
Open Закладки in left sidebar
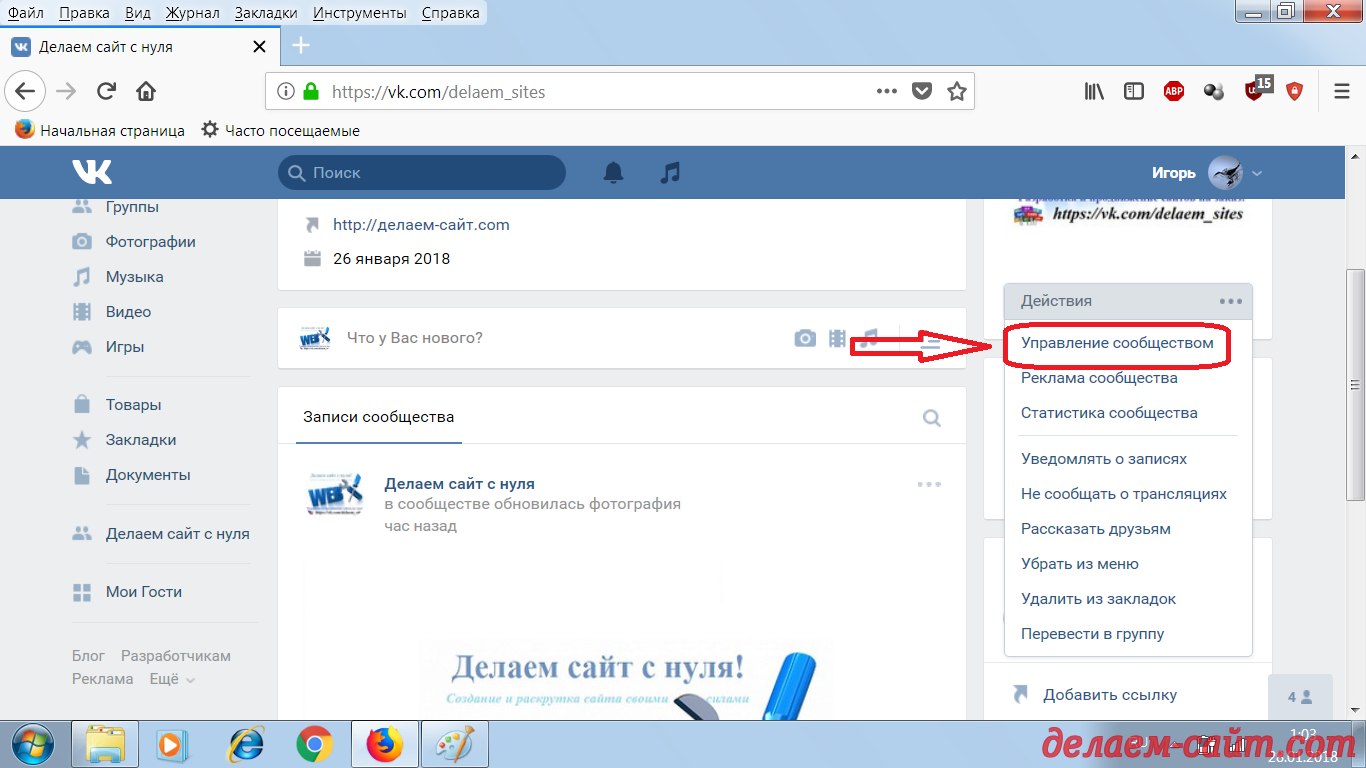tap(140, 440)
